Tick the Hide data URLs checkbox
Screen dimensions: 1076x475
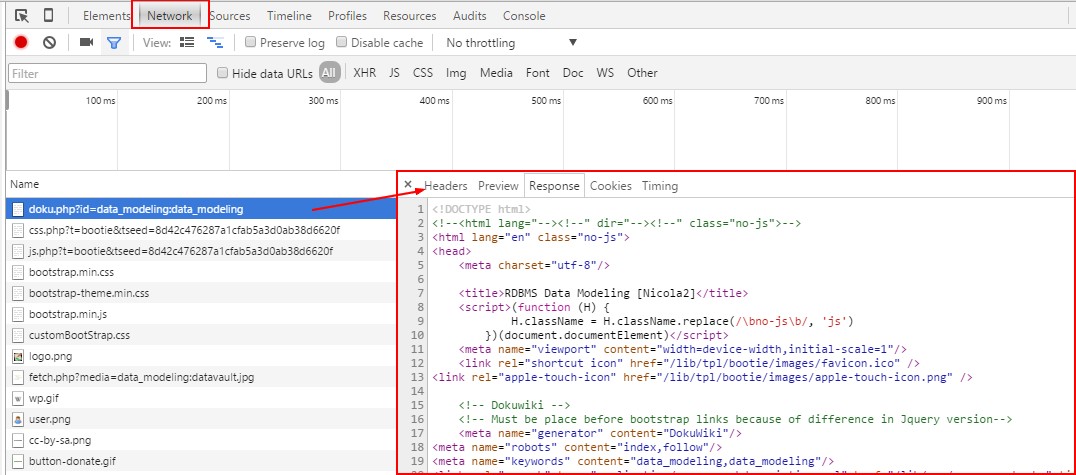[x=223, y=73]
